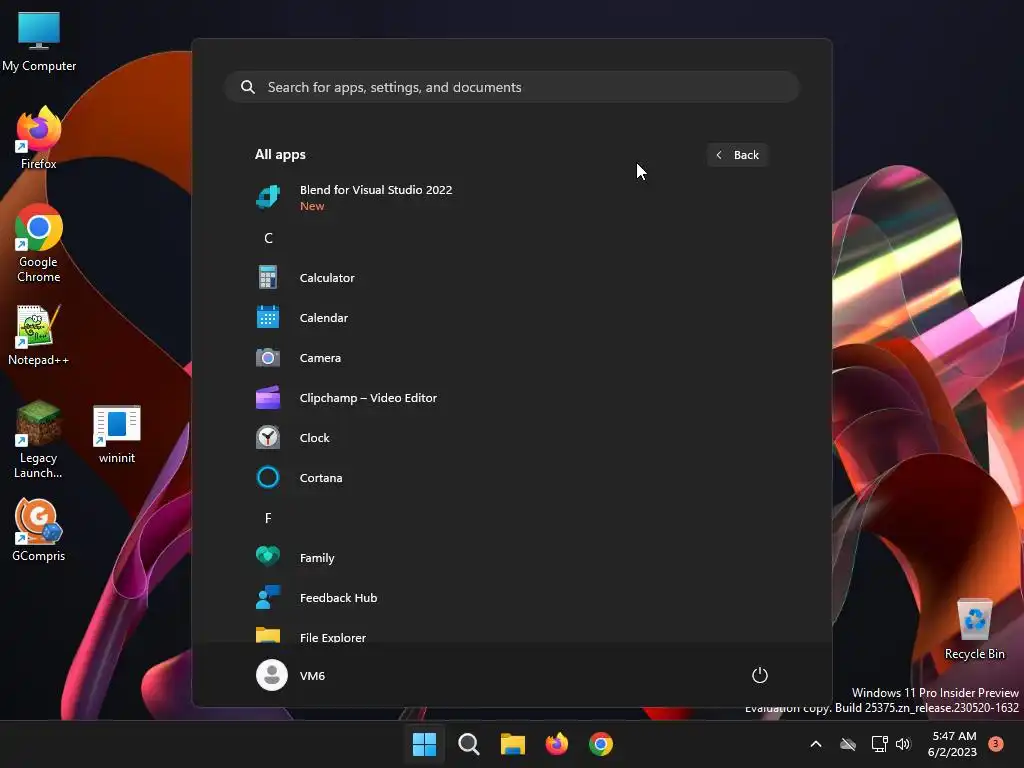Viewport: 1024px width, 768px height.
Task: Launch the Calculator app icon
Action: tap(268, 278)
